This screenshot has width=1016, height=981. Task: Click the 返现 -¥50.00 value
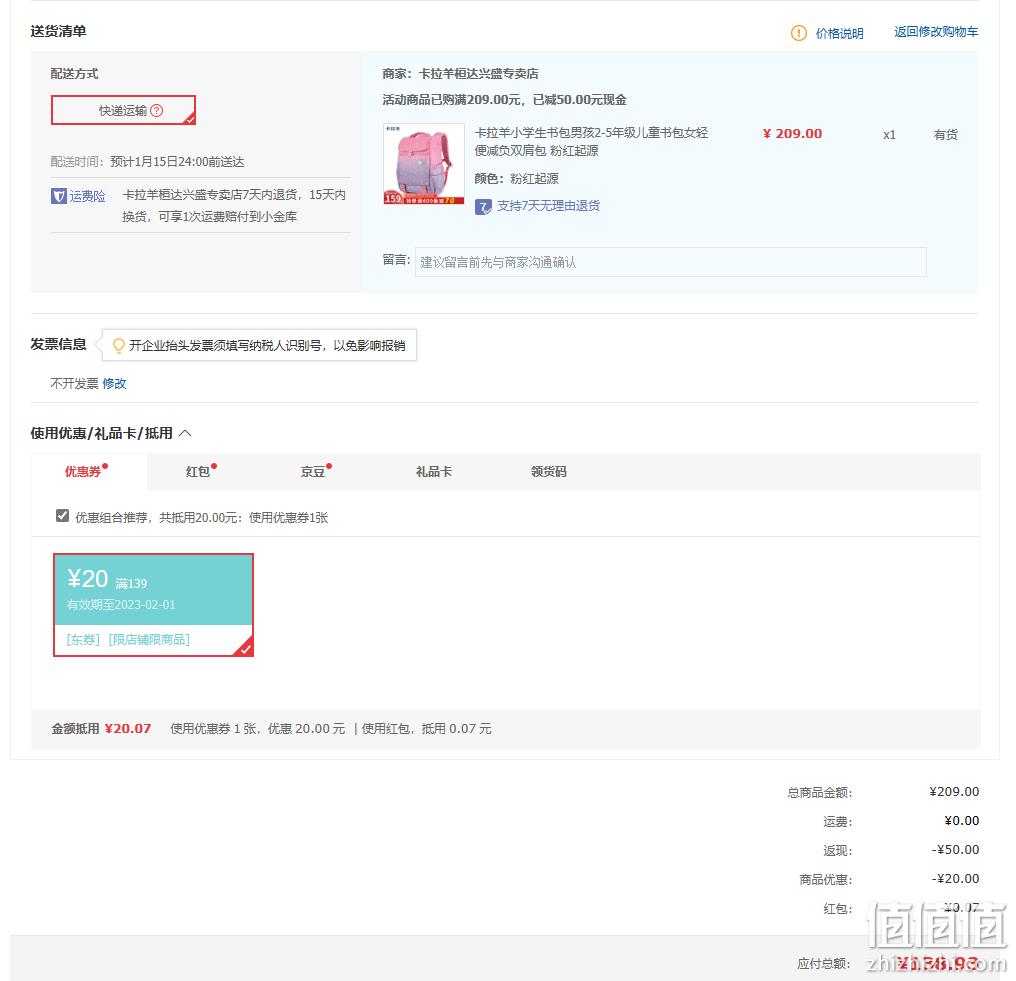click(955, 849)
